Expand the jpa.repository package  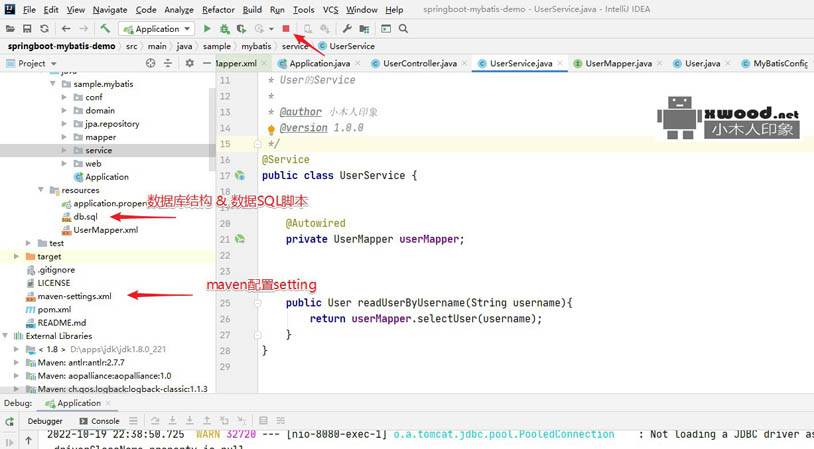[x=64, y=124]
